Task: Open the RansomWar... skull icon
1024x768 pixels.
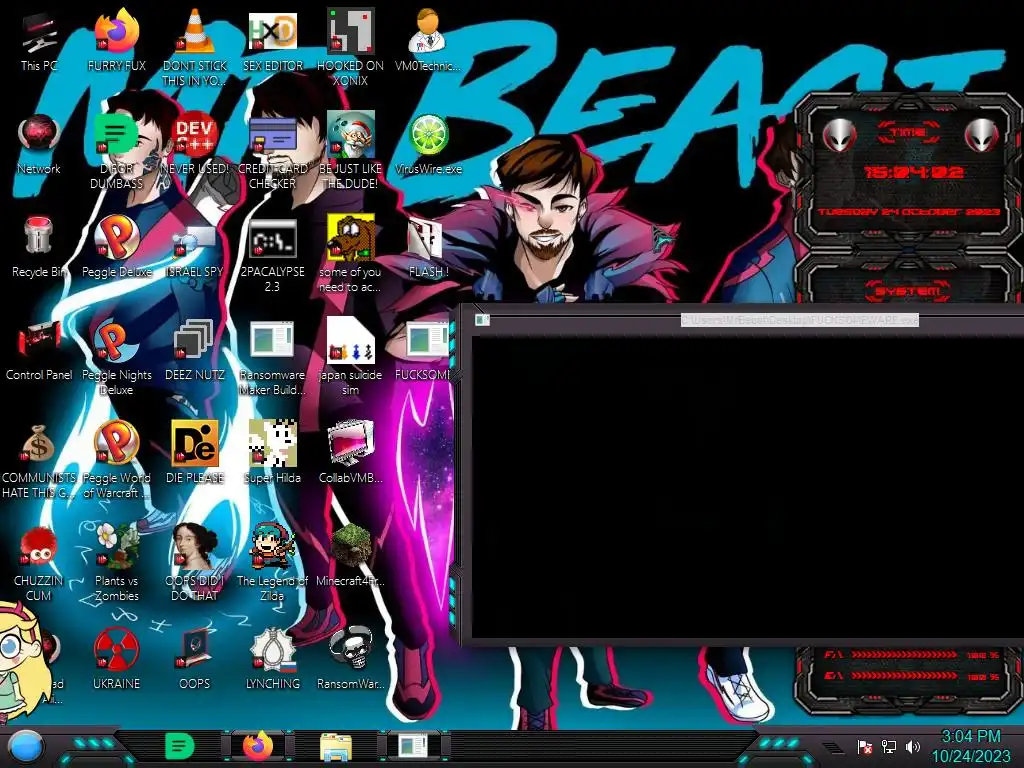Action: coord(351,649)
